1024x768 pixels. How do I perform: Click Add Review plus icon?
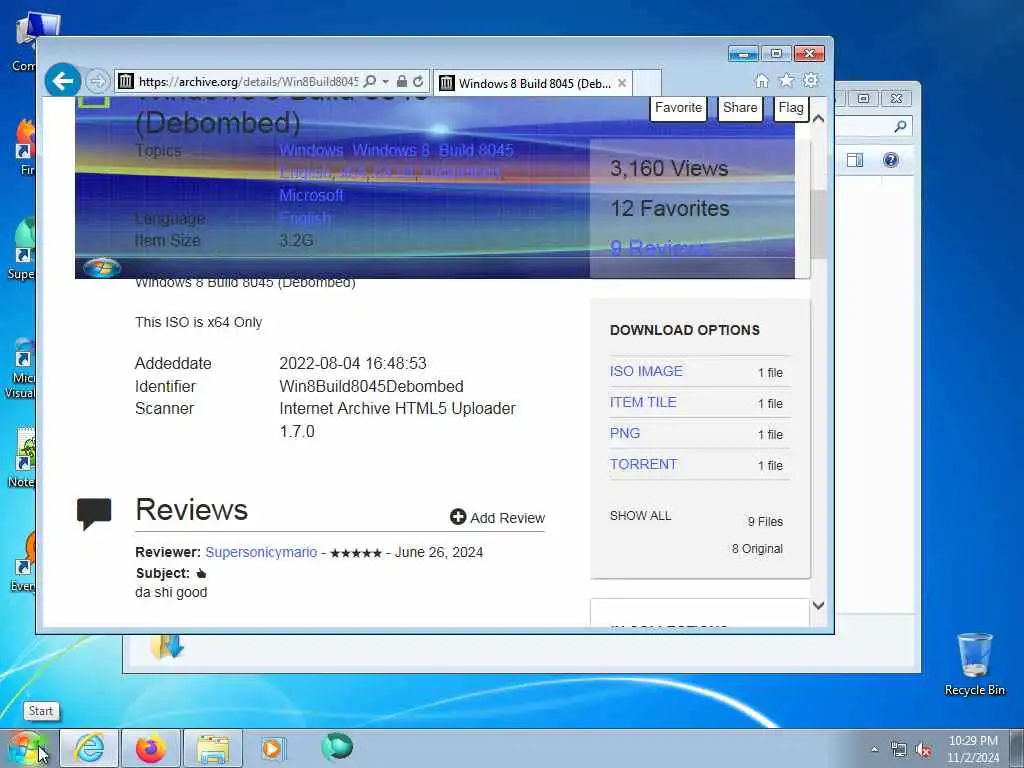[x=458, y=517]
